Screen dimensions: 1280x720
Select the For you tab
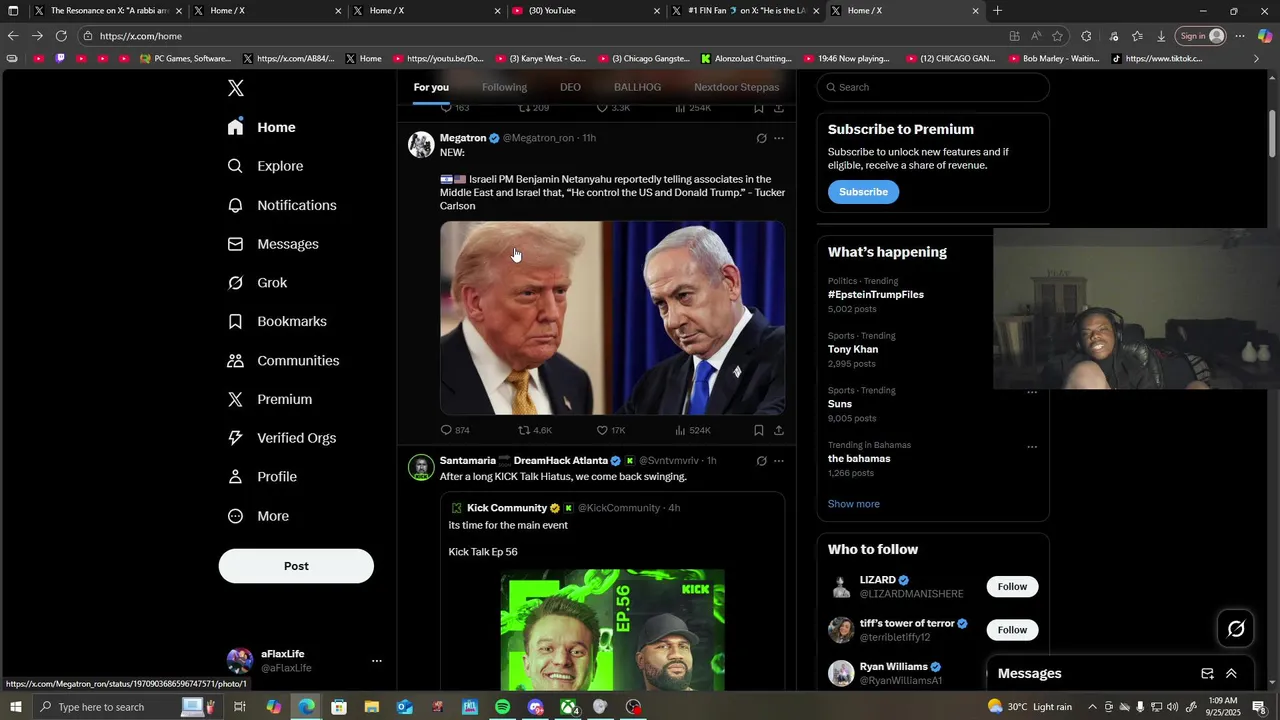point(431,87)
